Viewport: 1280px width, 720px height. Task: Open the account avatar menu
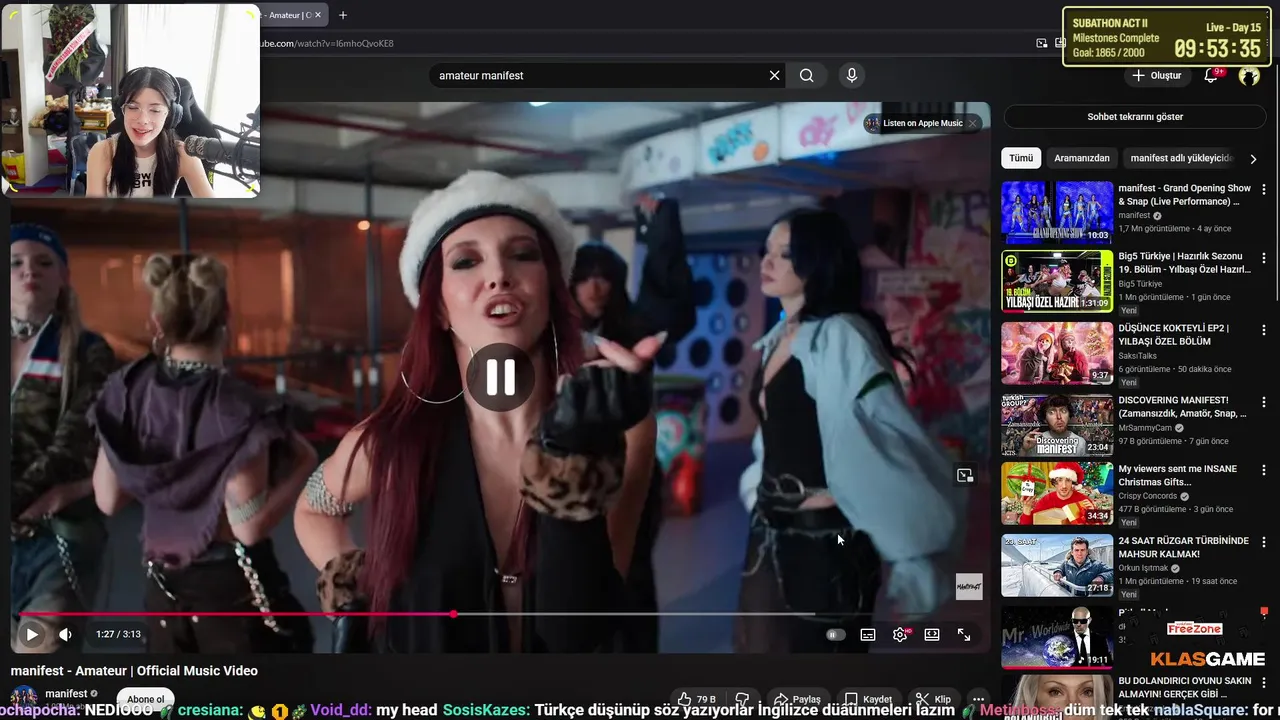[x=1249, y=75]
